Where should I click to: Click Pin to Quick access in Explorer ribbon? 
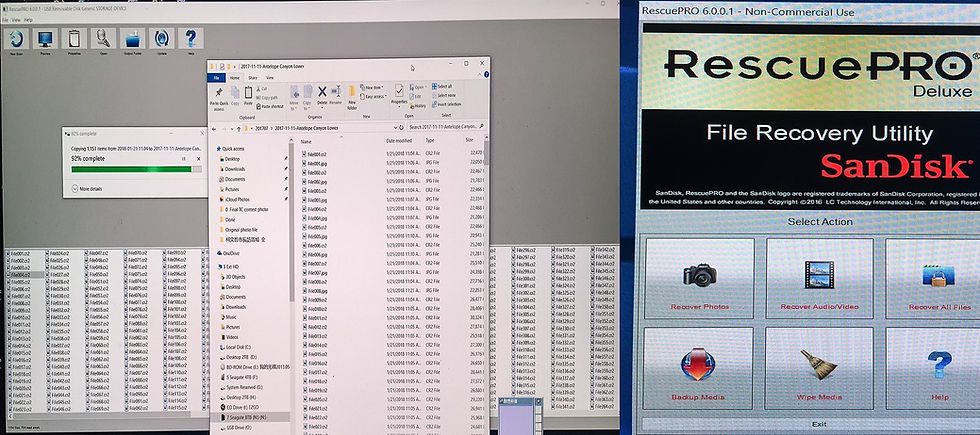click(x=219, y=98)
